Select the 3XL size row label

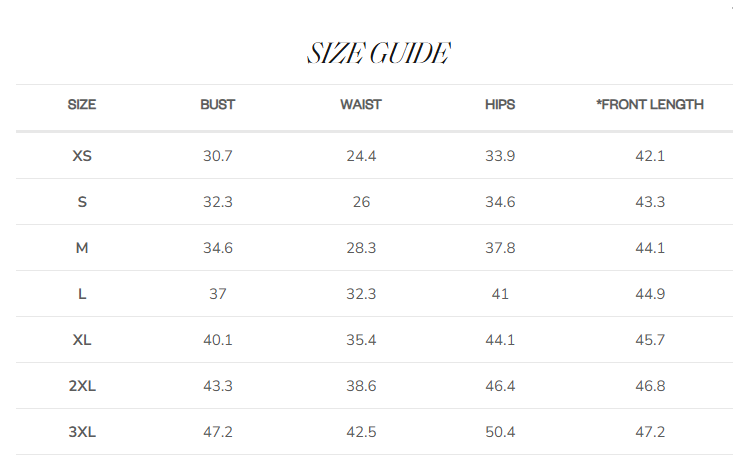pyautogui.click(x=82, y=432)
